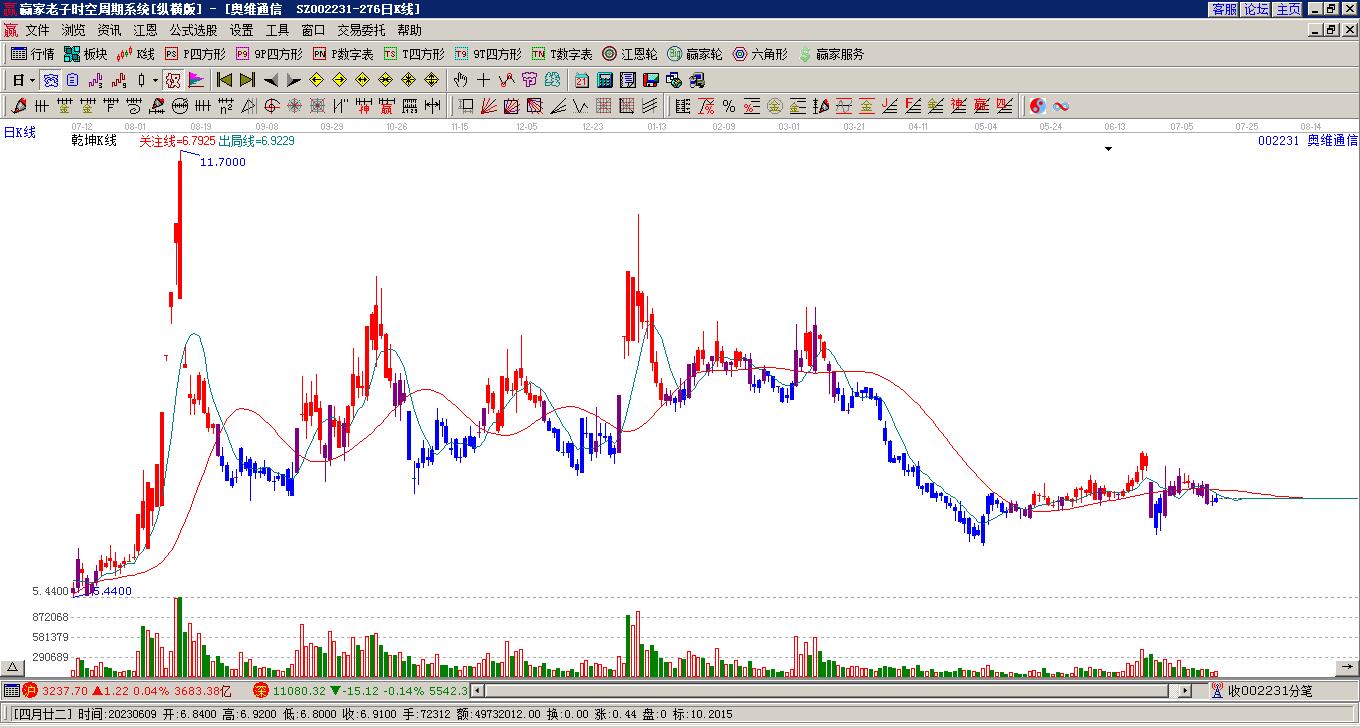1360x728 pixels.
Task: Click the 论坛 forum button
Action: [1256, 9]
